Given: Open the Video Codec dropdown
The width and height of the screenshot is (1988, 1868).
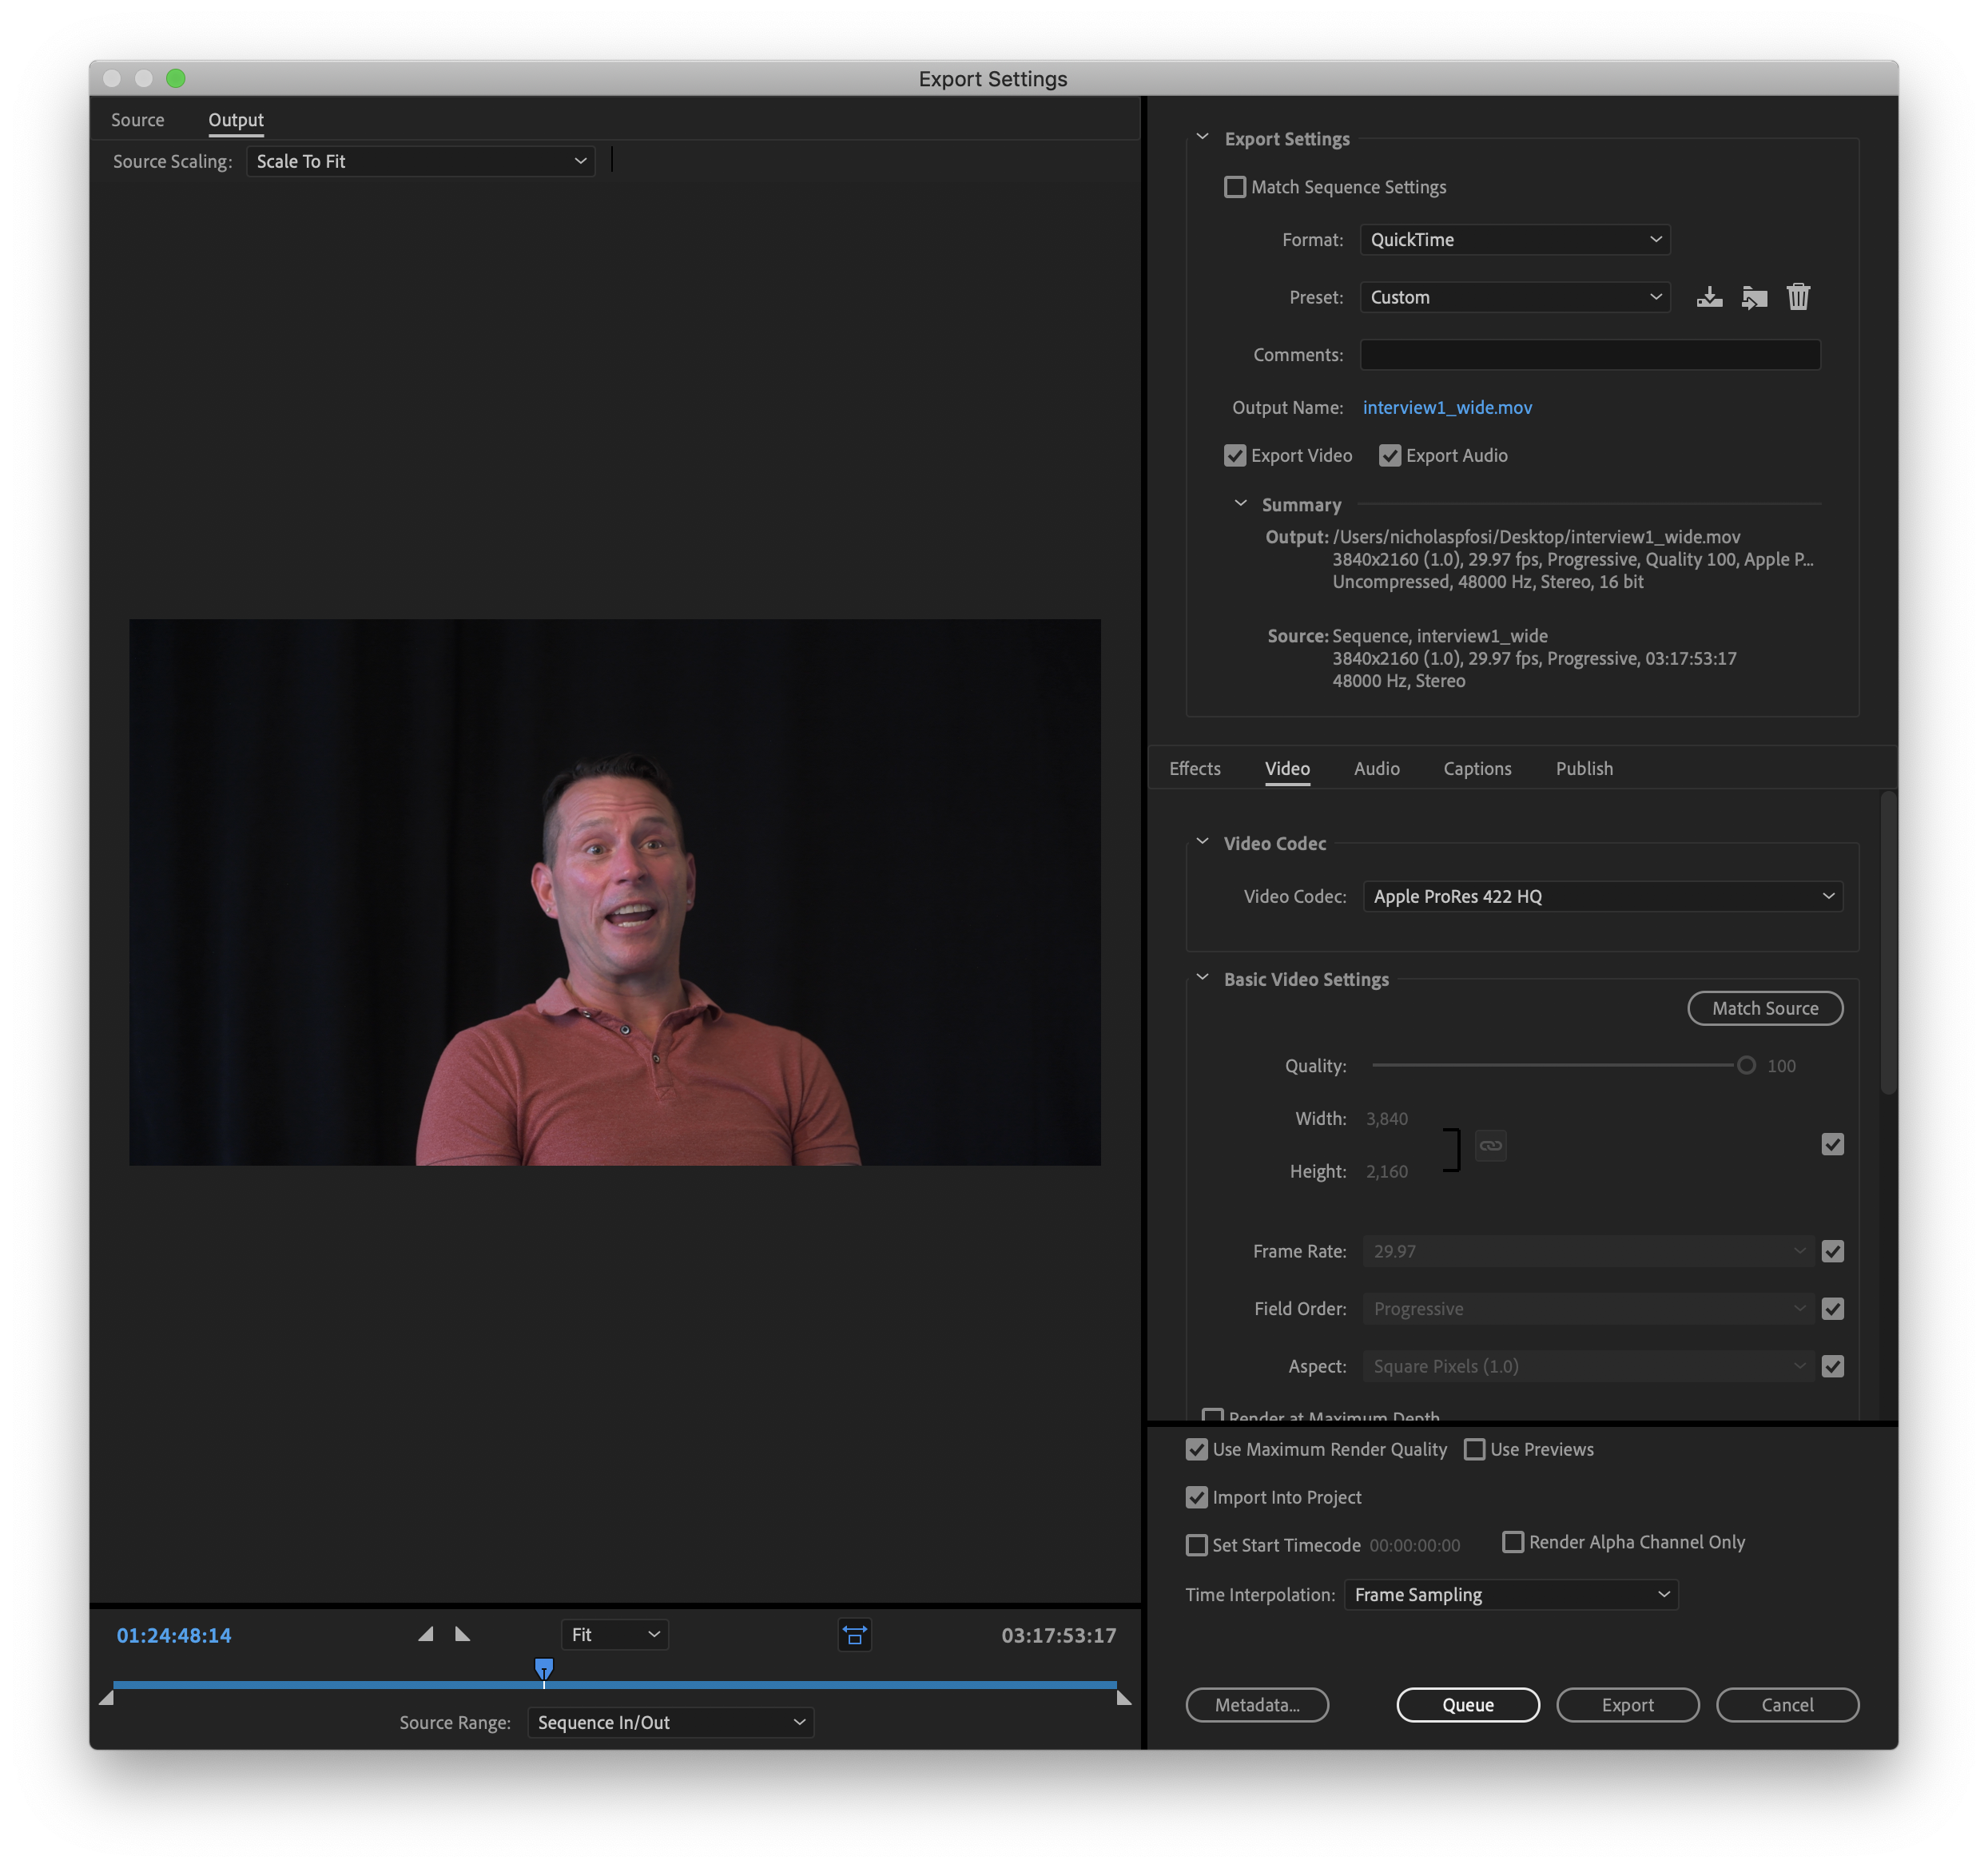Looking at the screenshot, I should tap(1602, 896).
